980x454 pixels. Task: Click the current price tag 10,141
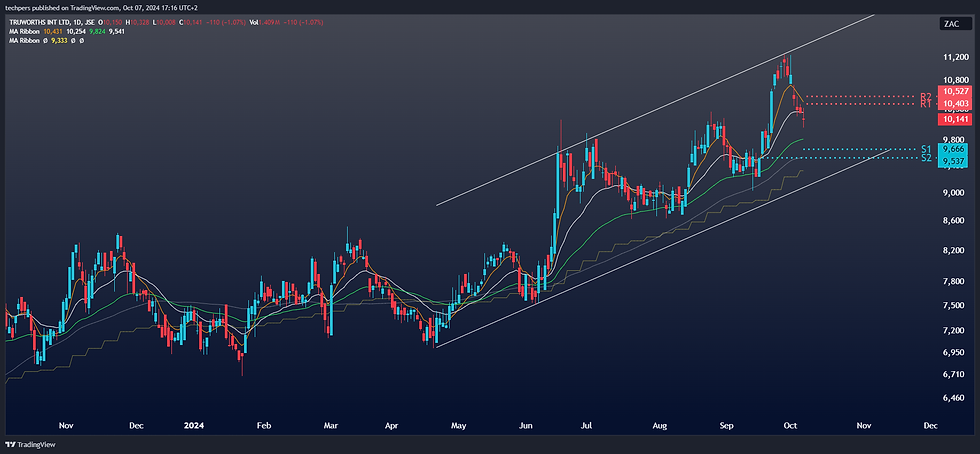[953, 119]
